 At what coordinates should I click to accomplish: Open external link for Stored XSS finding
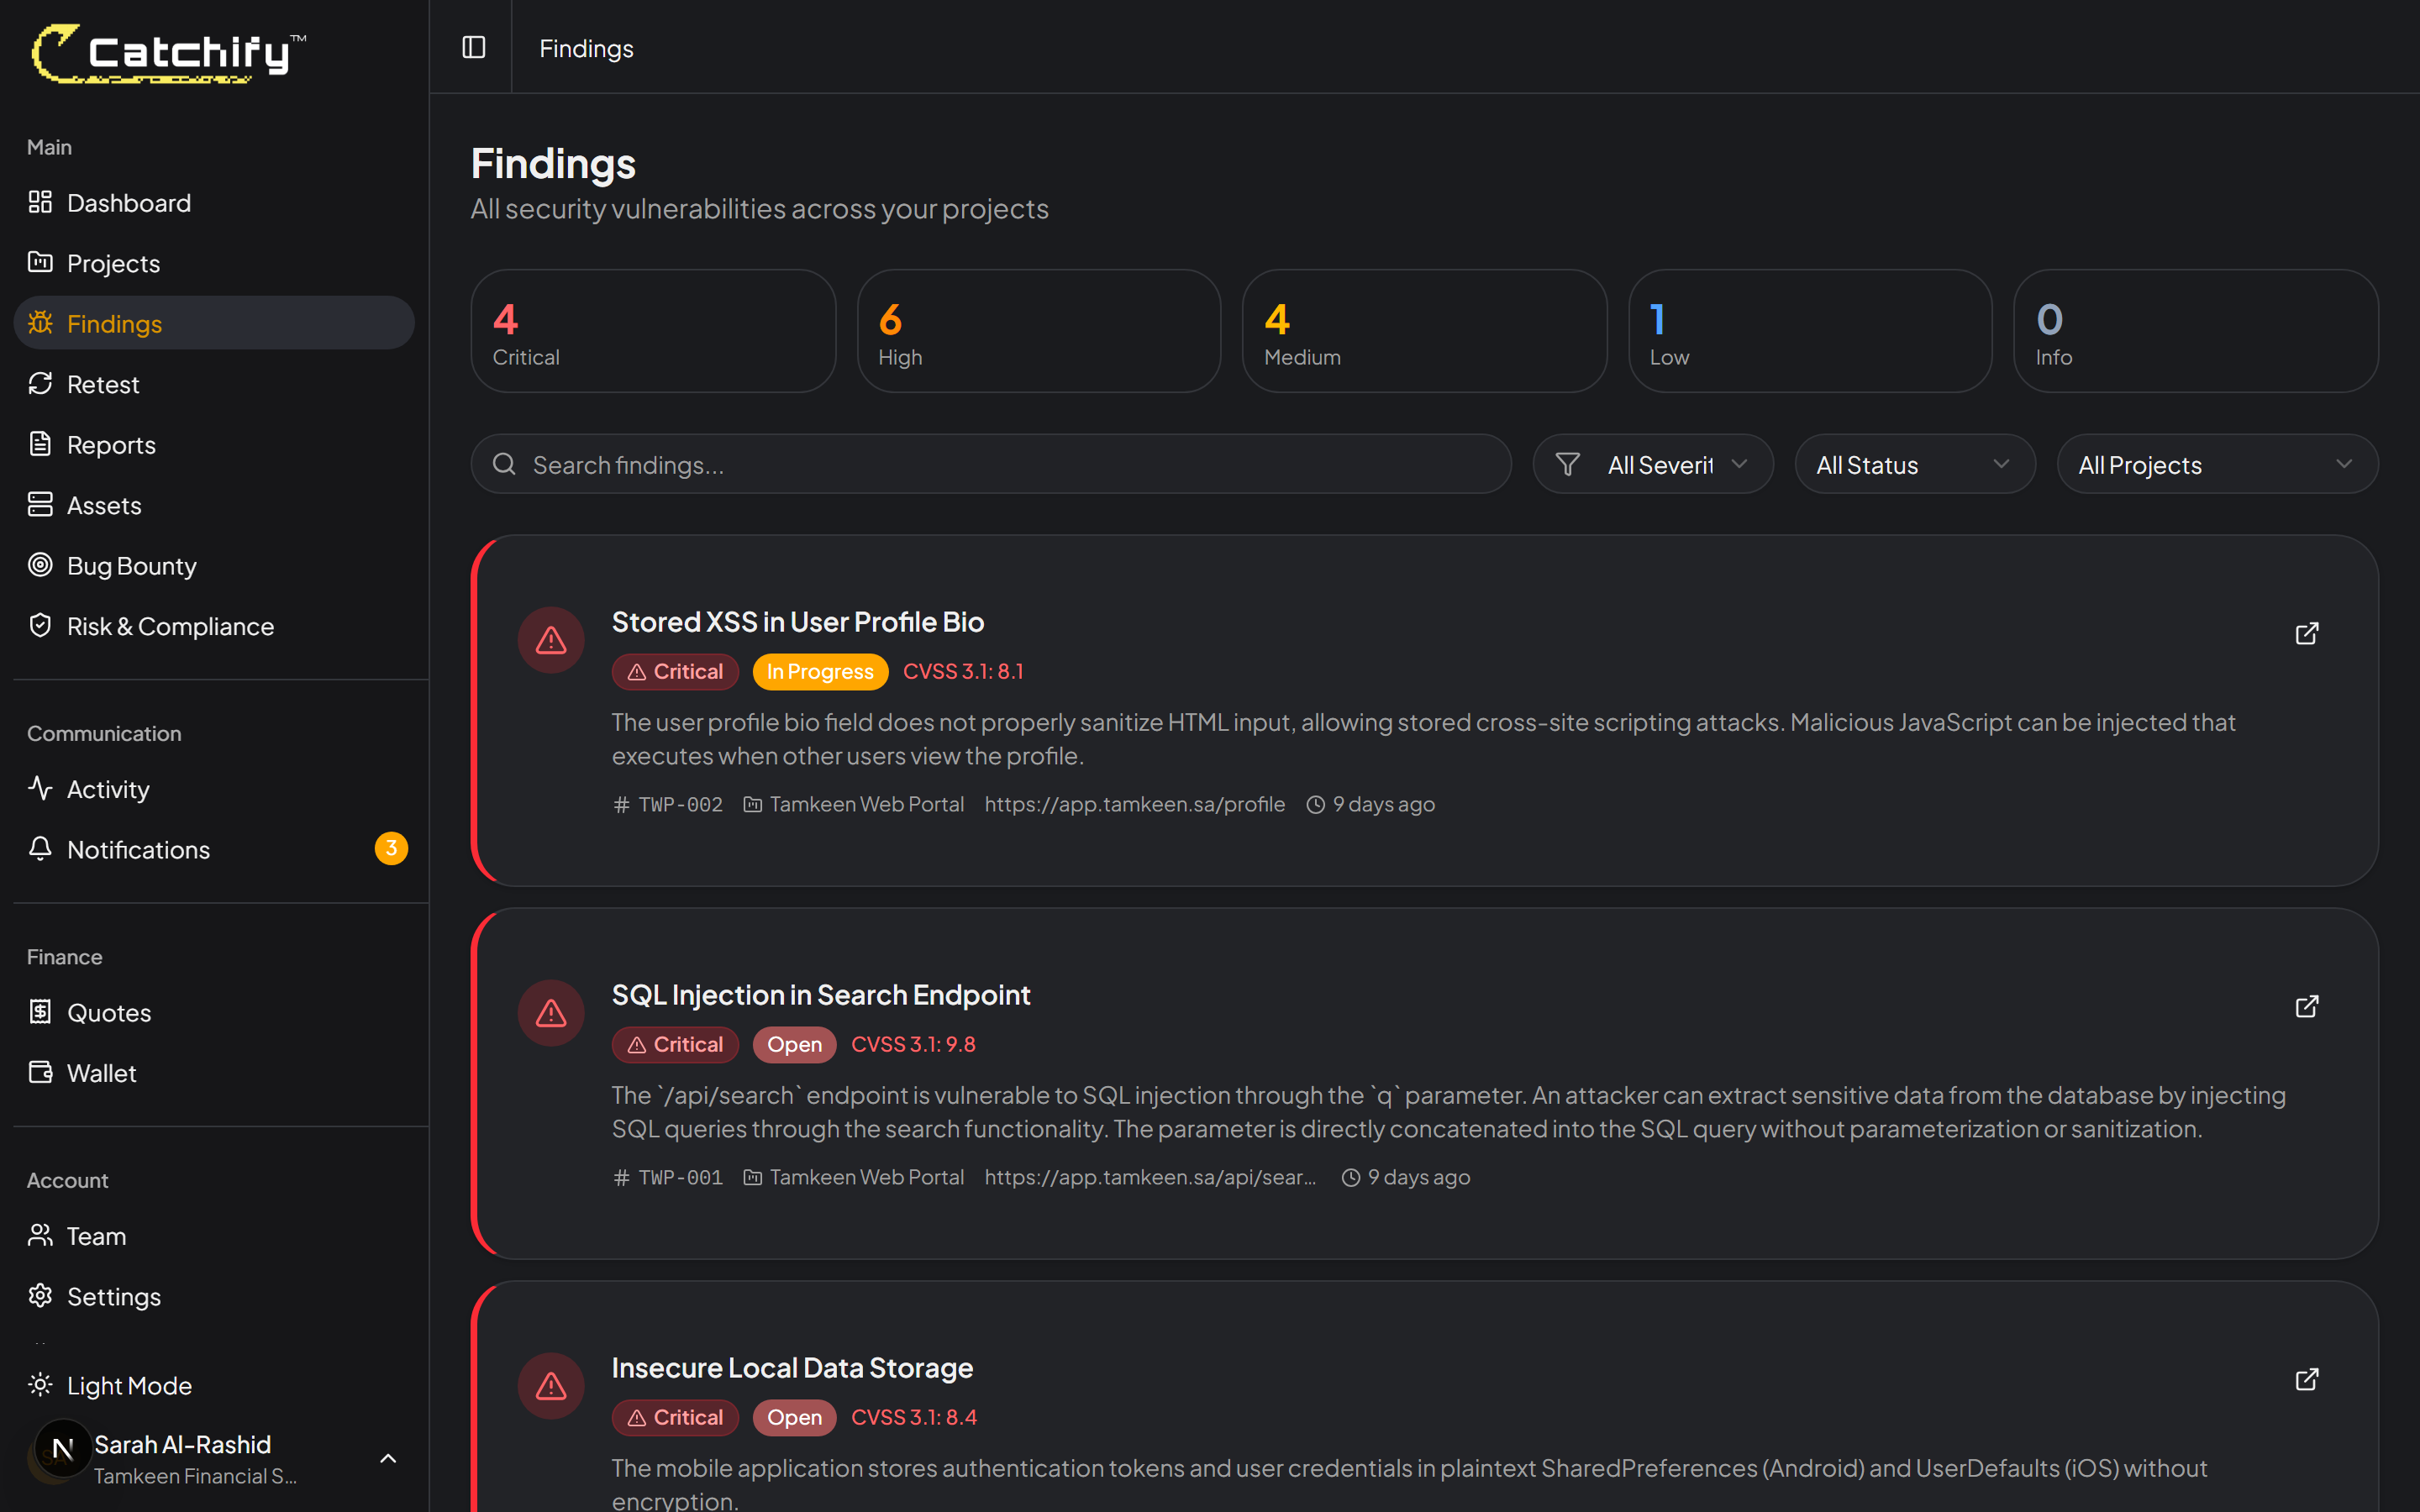[2306, 634]
